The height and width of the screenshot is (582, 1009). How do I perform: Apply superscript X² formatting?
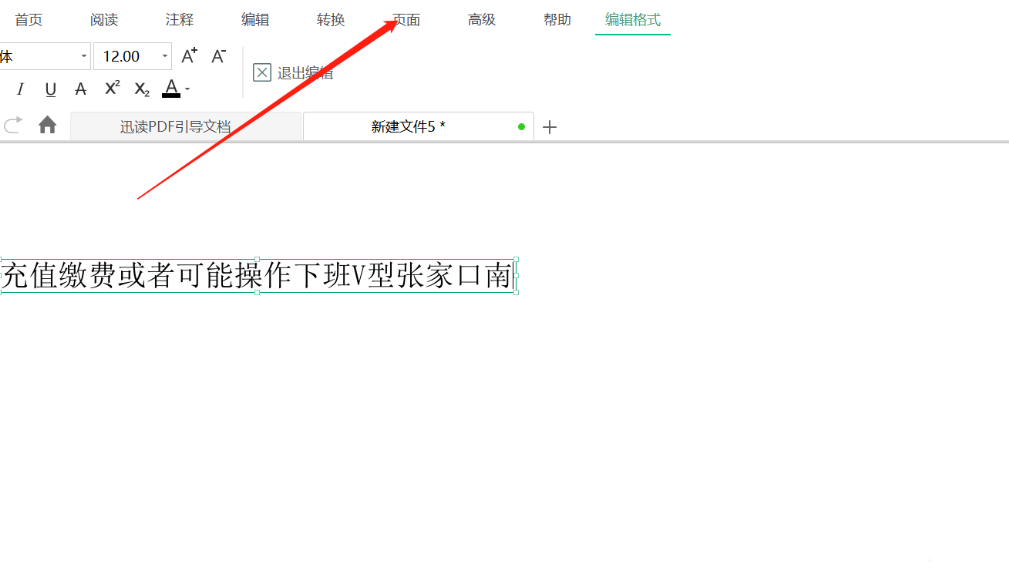coord(111,89)
